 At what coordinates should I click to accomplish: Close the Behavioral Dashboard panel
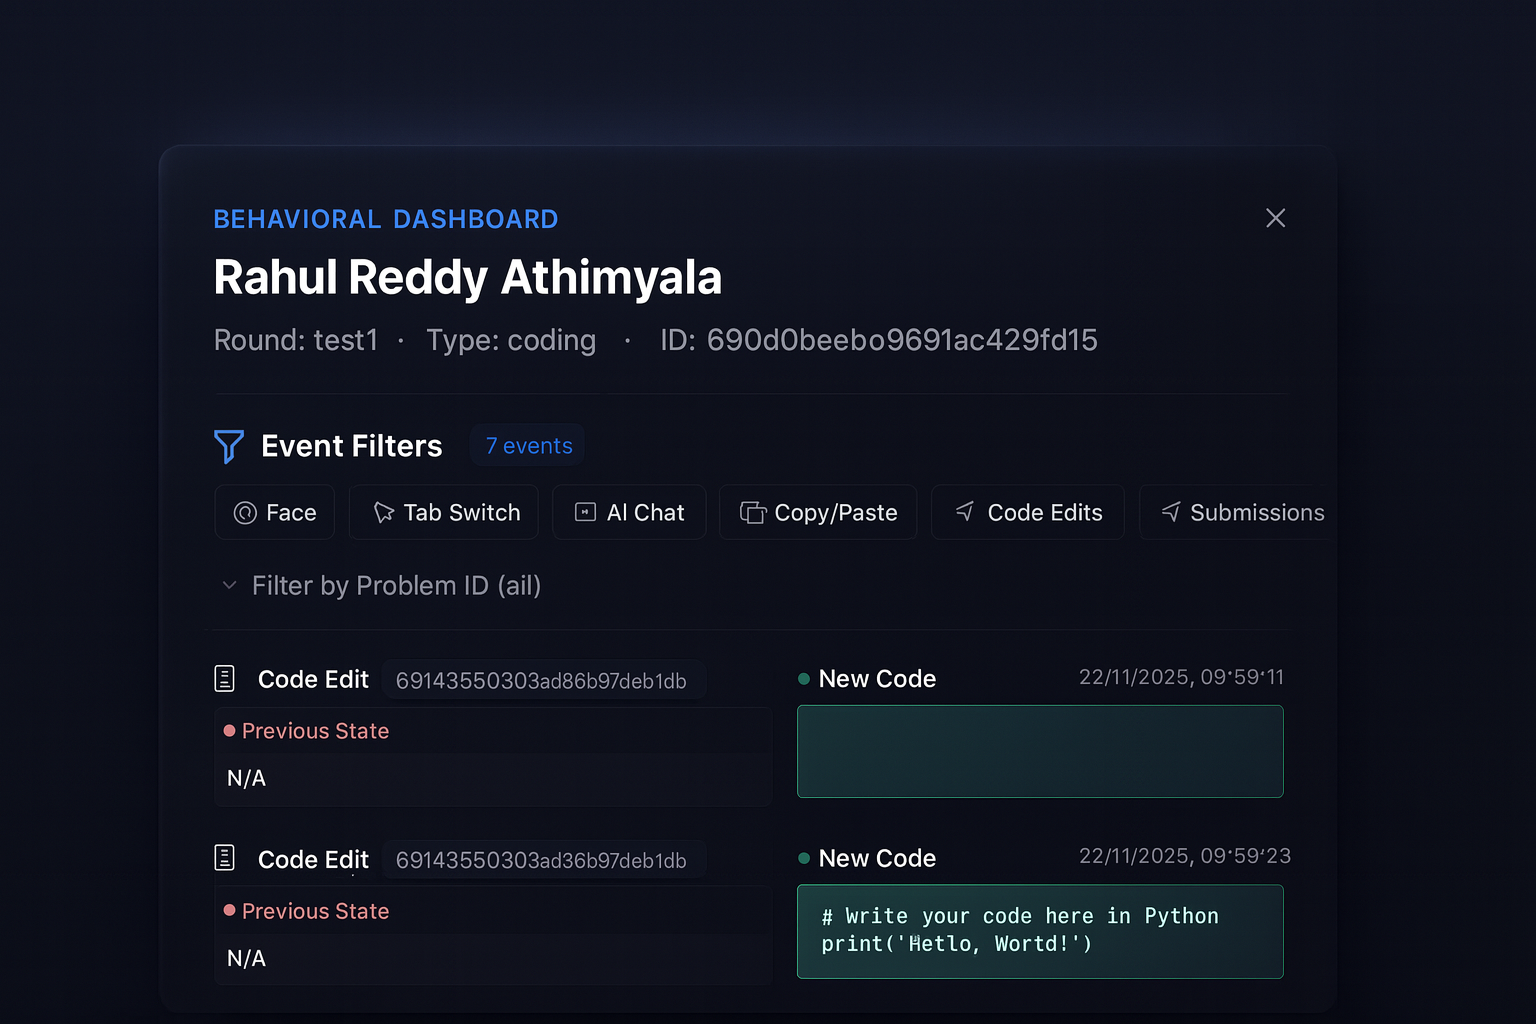(1275, 218)
